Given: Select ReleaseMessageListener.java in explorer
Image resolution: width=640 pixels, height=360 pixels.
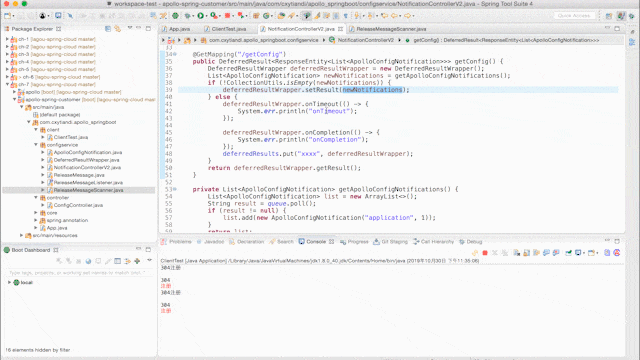Looking at the screenshot, I should [x=88, y=182].
